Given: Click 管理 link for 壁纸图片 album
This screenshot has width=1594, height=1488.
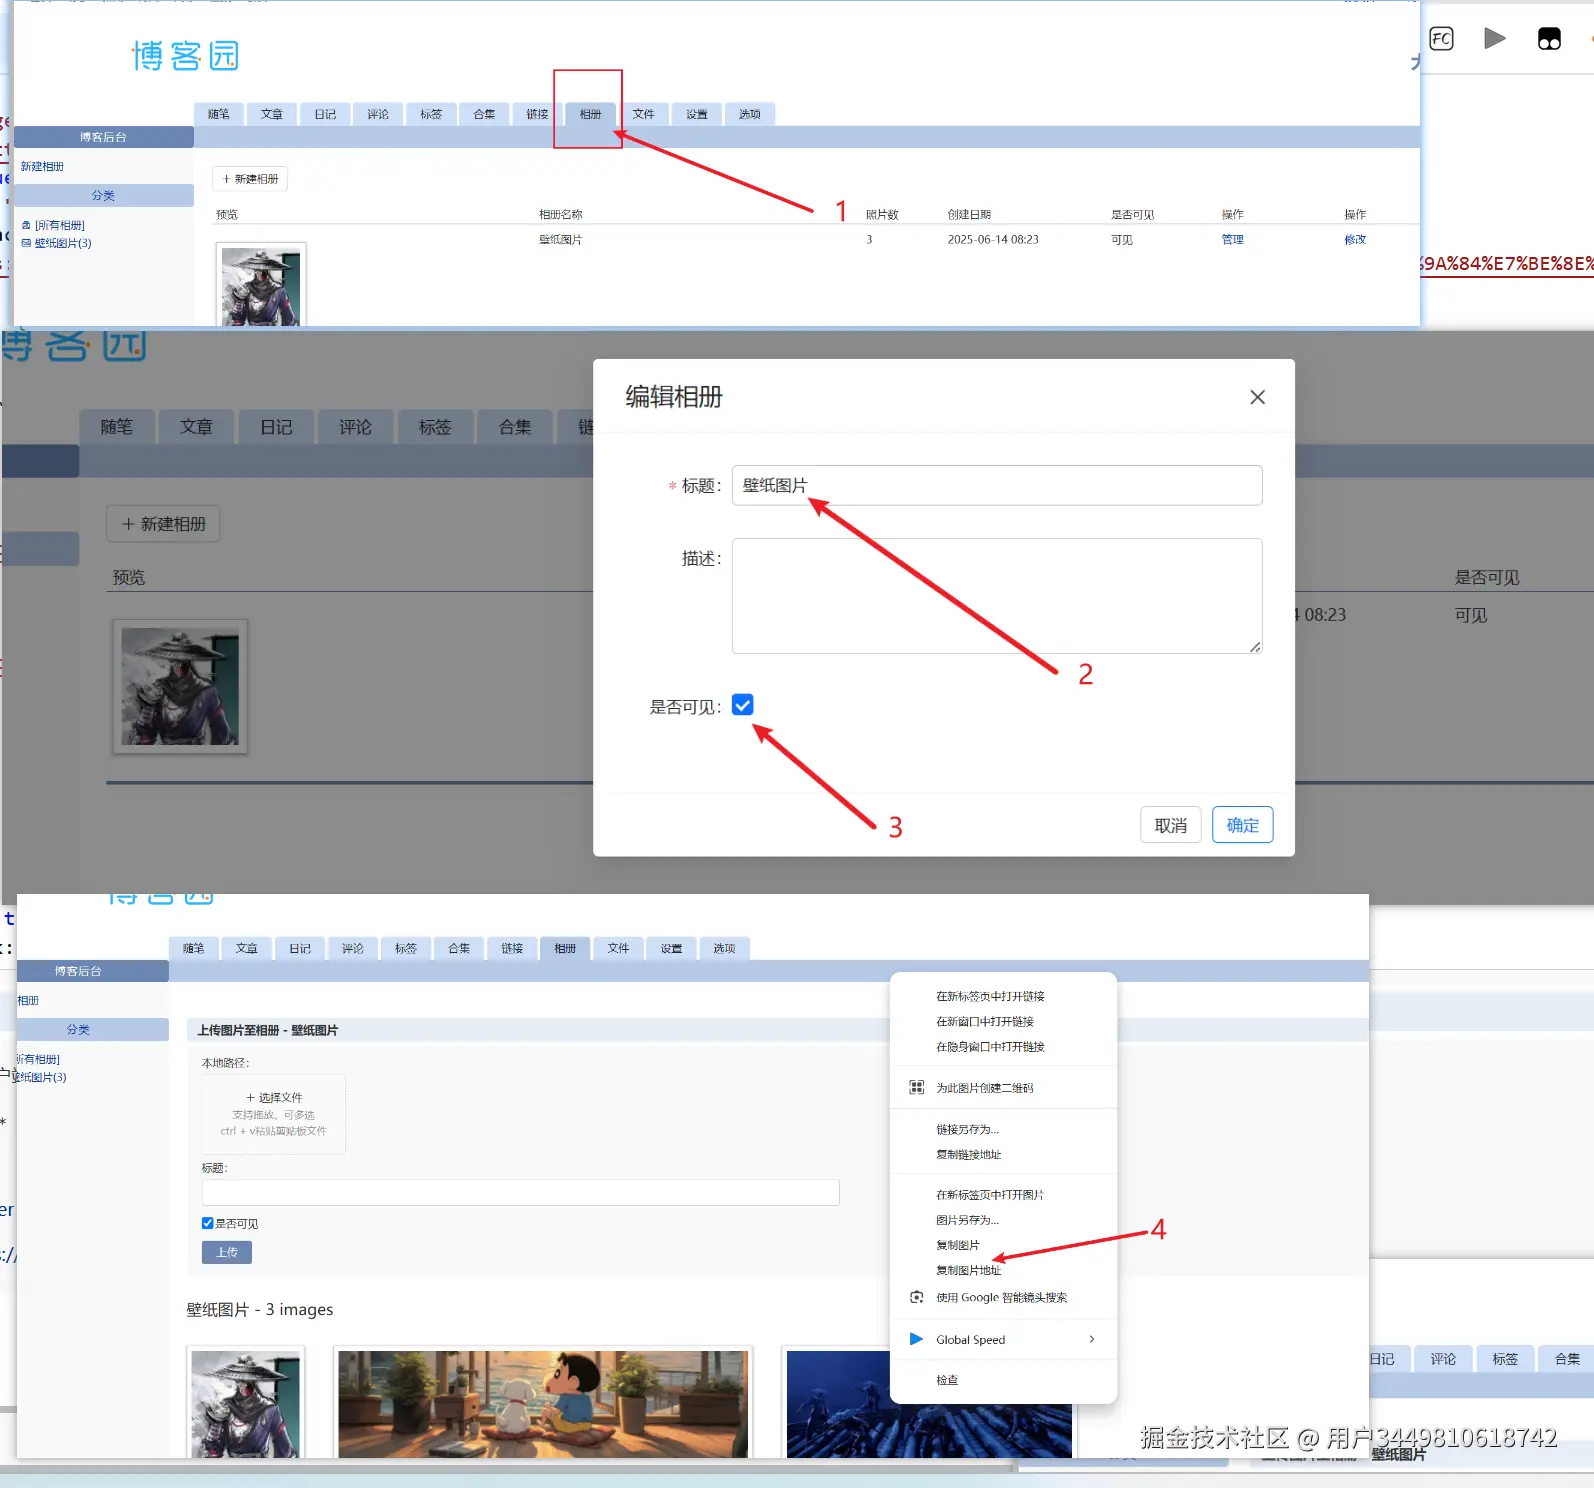Looking at the screenshot, I should coord(1232,239).
